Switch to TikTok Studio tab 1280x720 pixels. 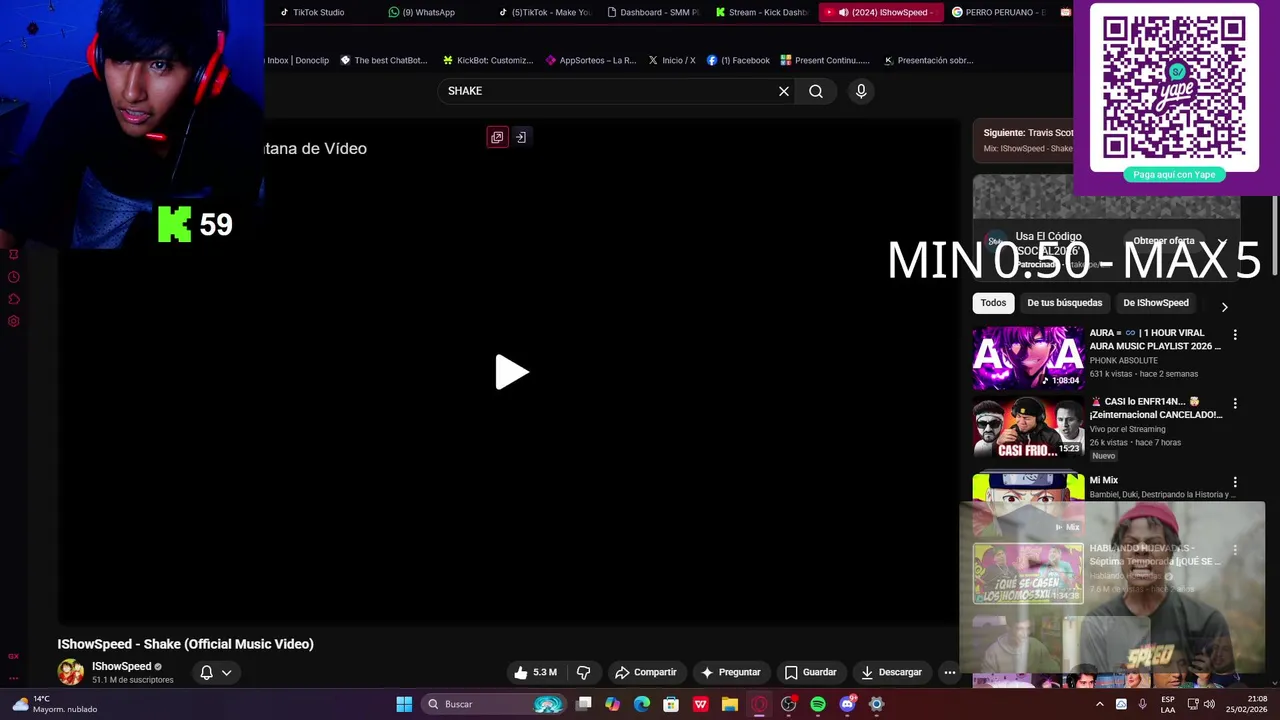click(x=312, y=12)
